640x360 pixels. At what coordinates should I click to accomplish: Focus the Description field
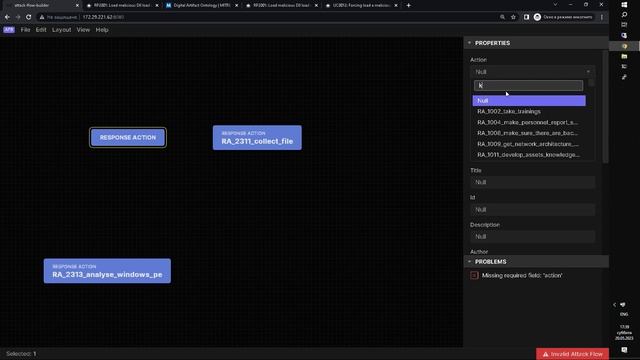tap(532, 237)
